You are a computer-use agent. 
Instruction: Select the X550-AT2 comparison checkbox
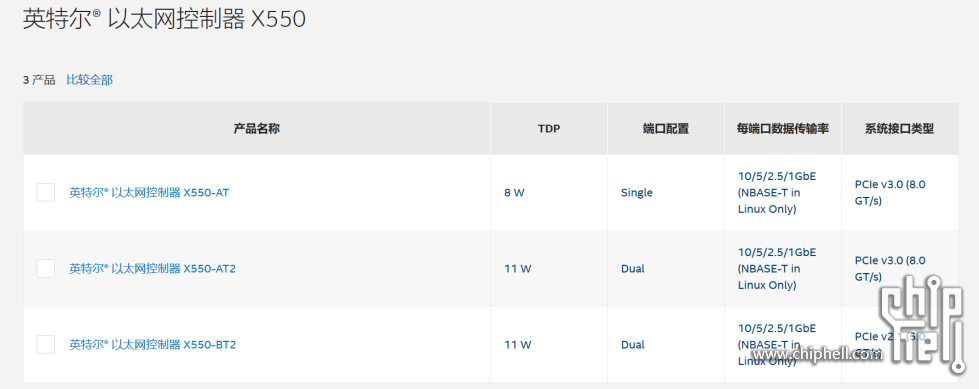(46, 268)
